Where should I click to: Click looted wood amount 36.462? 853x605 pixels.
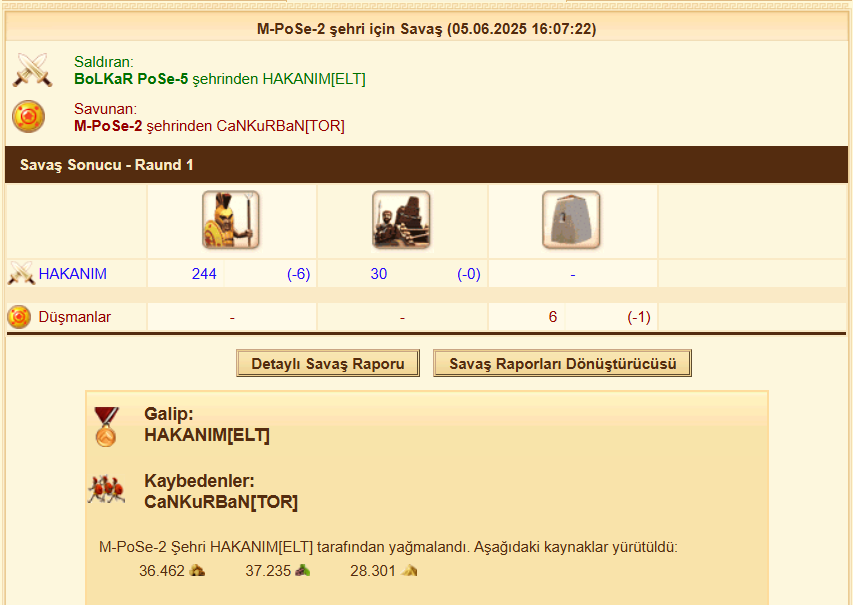[162, 571]
